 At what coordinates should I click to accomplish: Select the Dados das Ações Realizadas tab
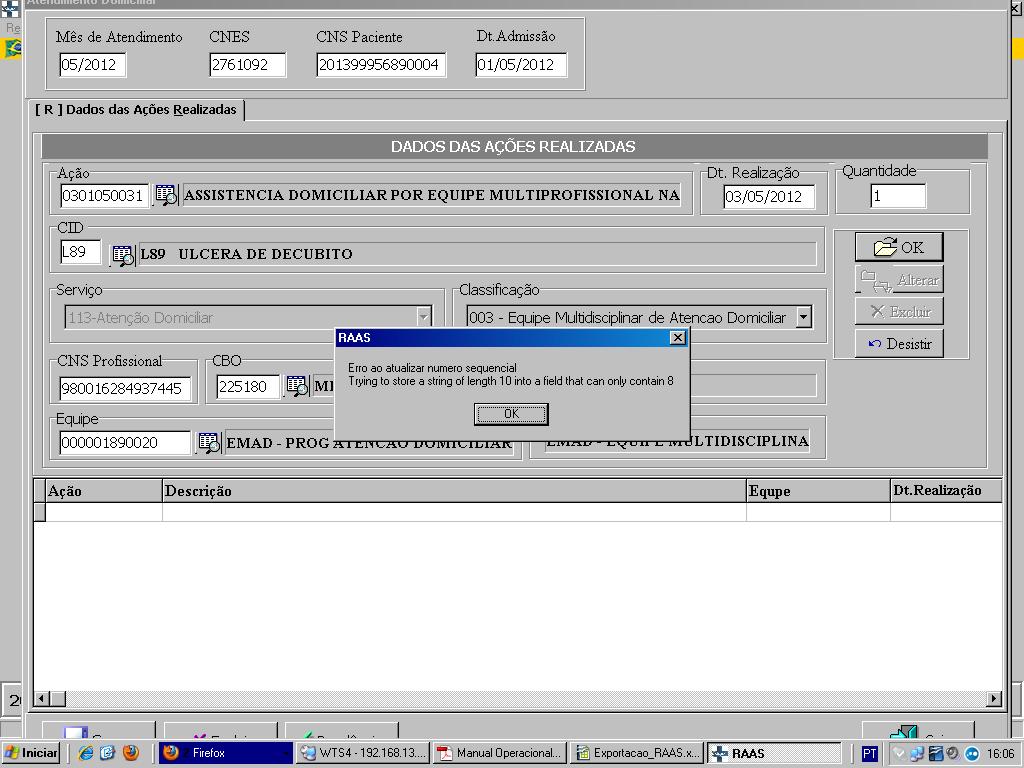[x=136, y=110]
